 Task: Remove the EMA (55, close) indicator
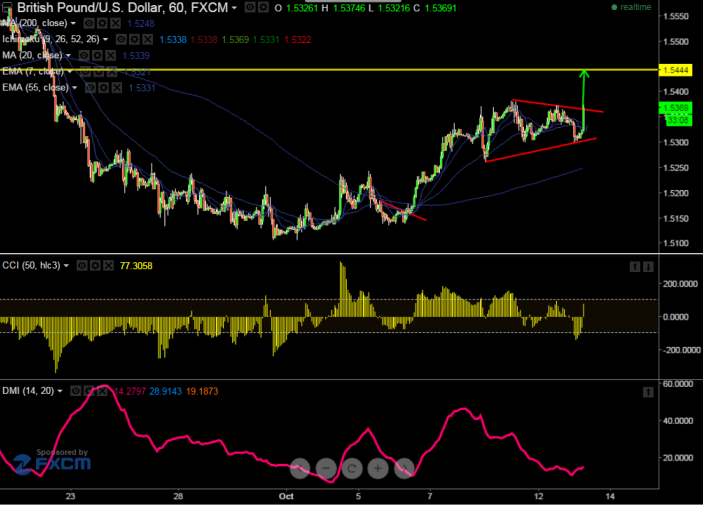(117, 87)
